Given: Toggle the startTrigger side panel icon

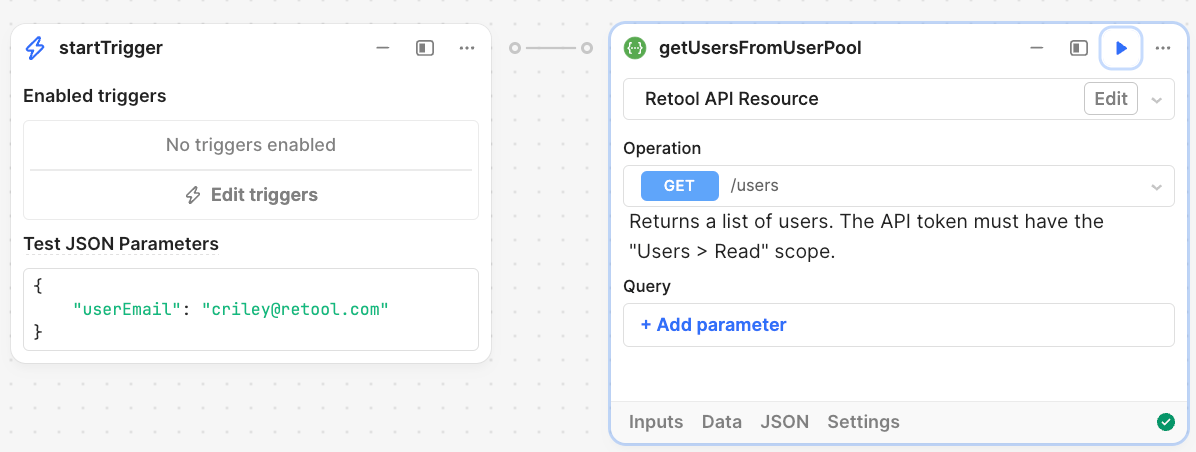Looking at the screenshot, I should 425,48.
